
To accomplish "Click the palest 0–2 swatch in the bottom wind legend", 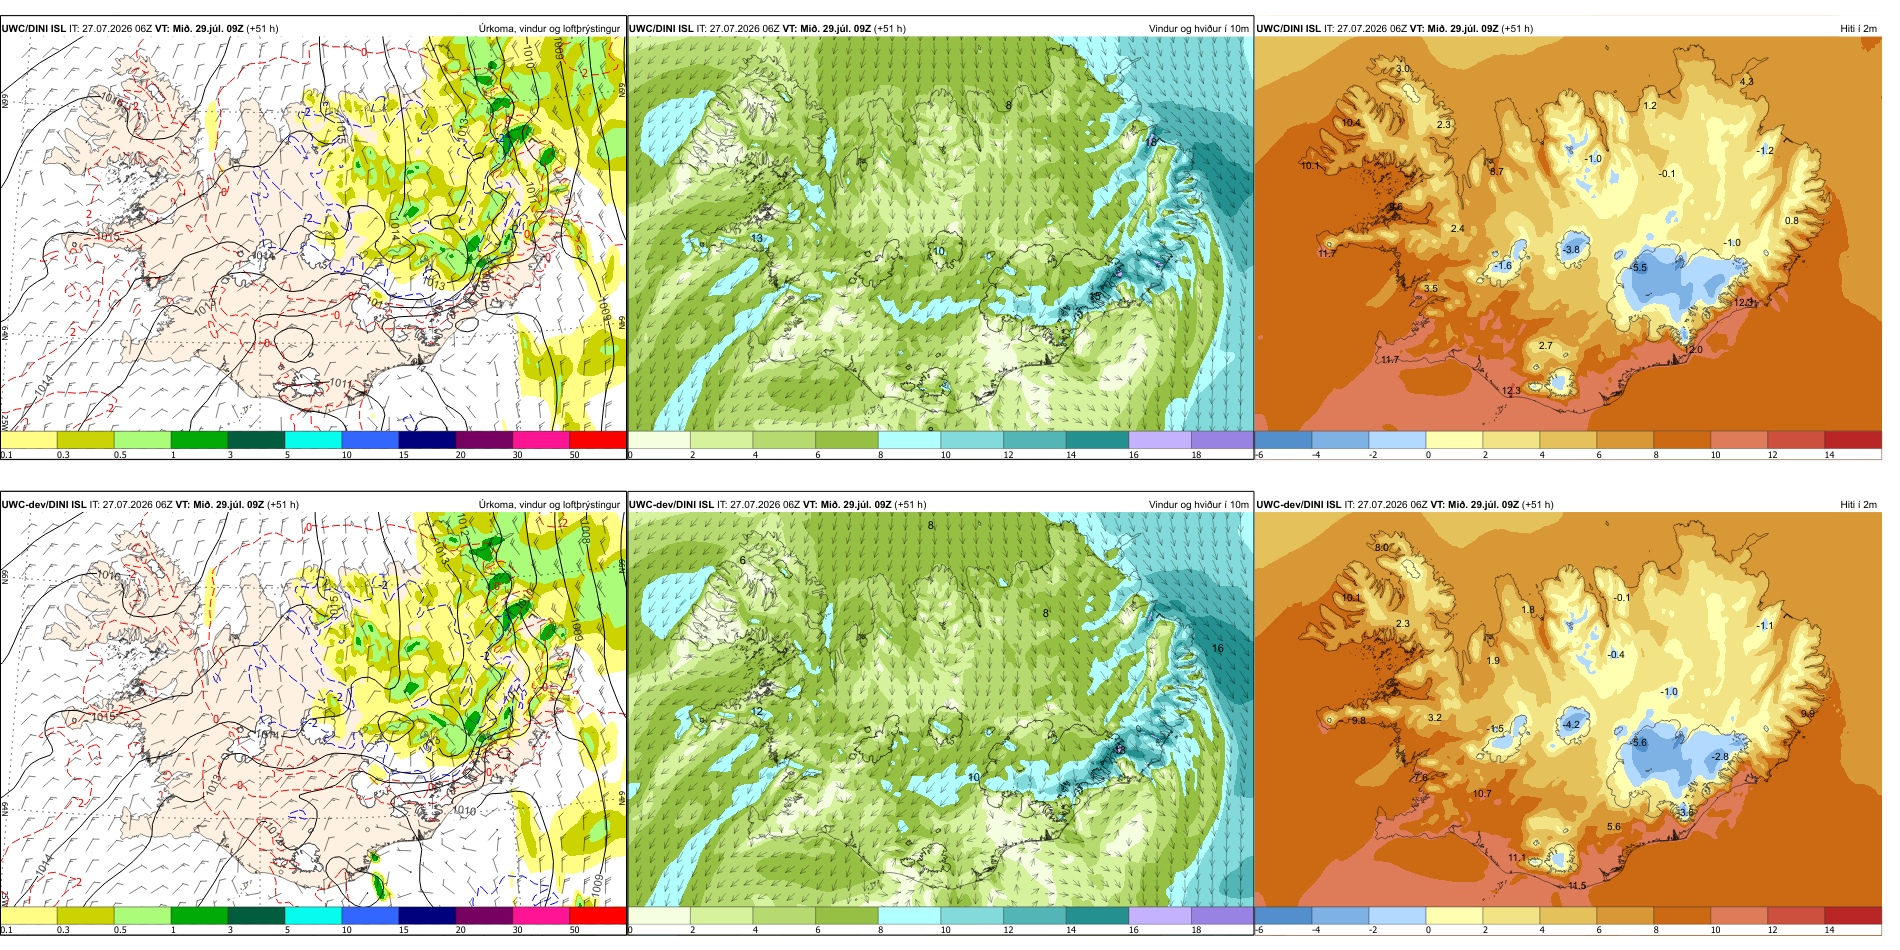I will click(x=659, y=915).
